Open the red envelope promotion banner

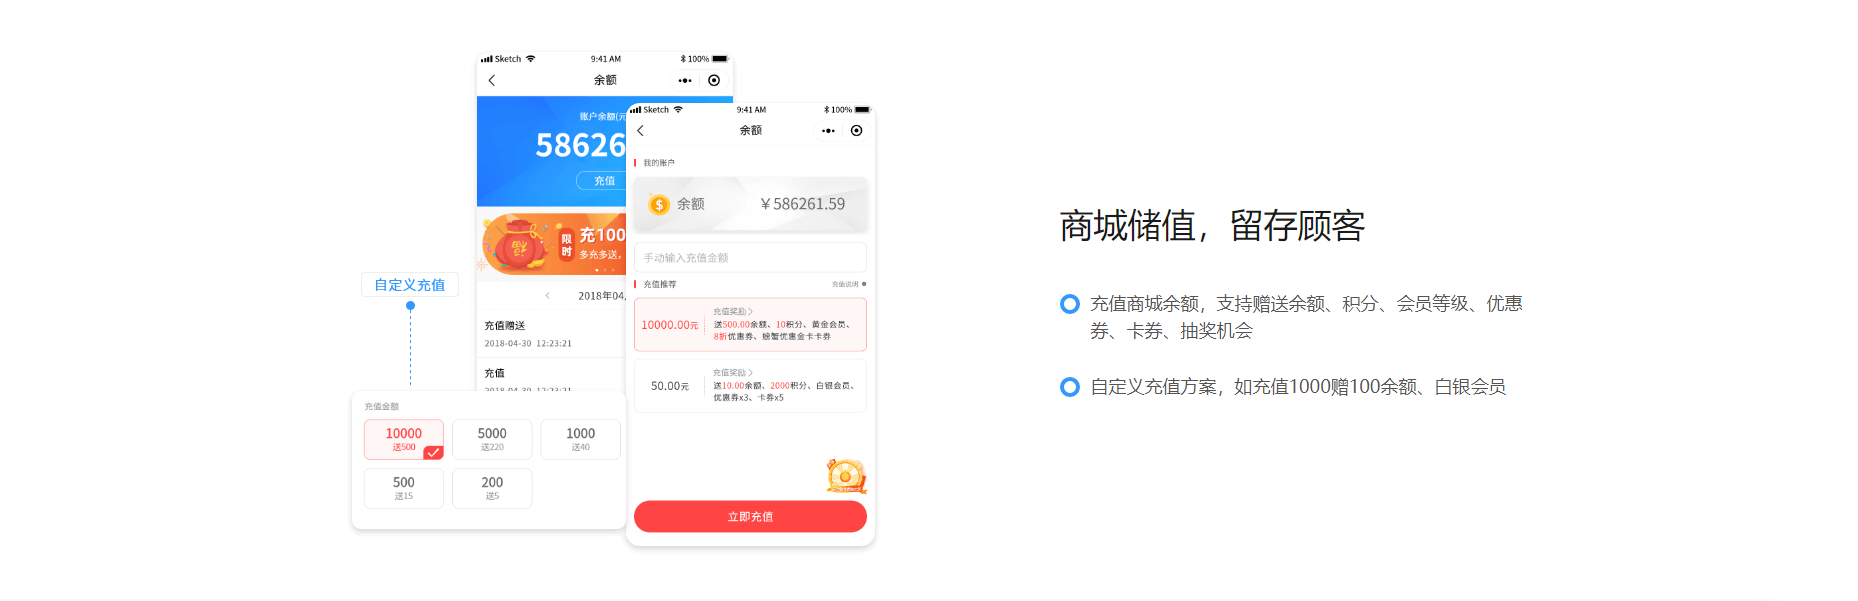pos(552,244)
